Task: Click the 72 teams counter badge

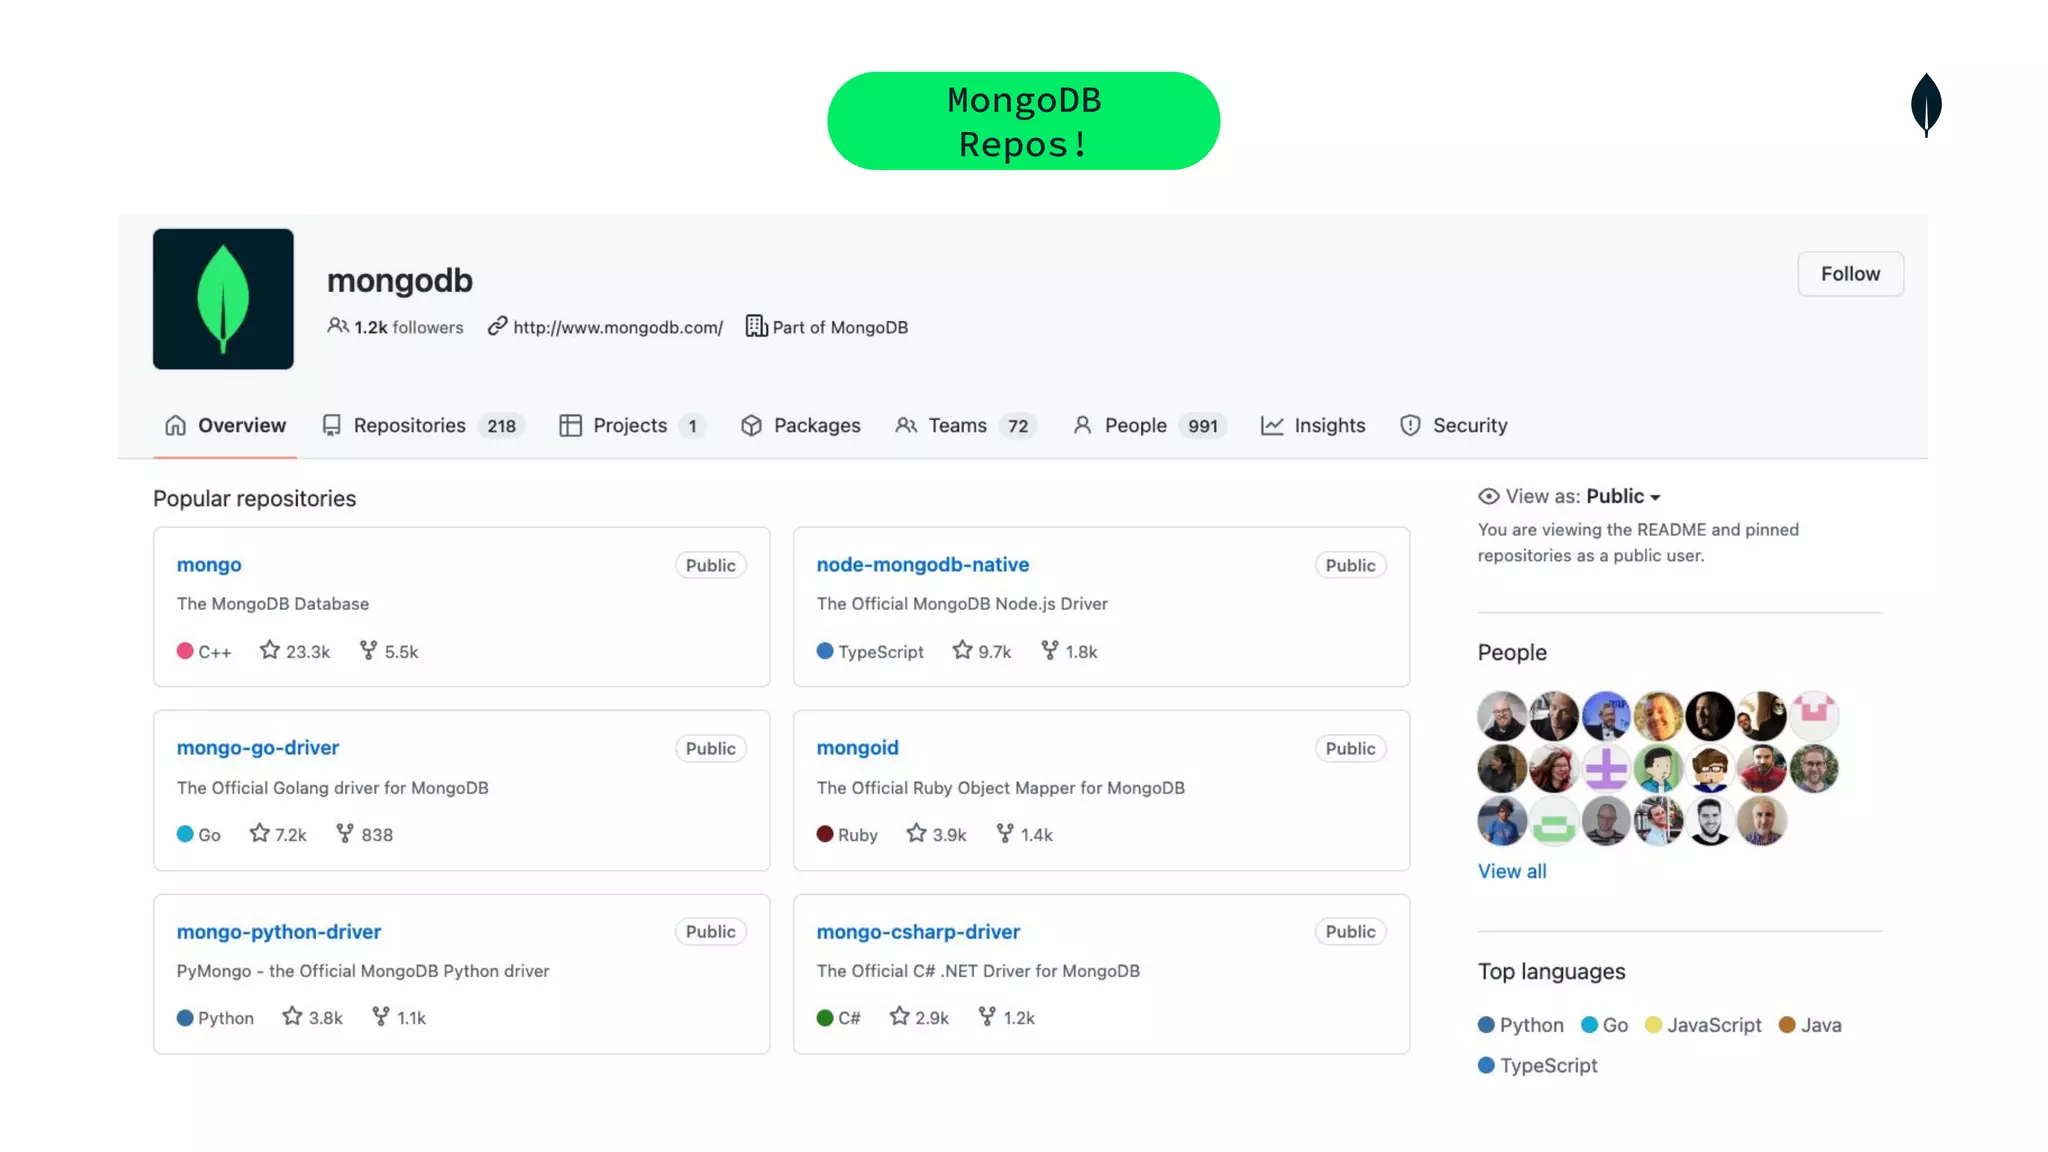Action: click(1018, 426)
